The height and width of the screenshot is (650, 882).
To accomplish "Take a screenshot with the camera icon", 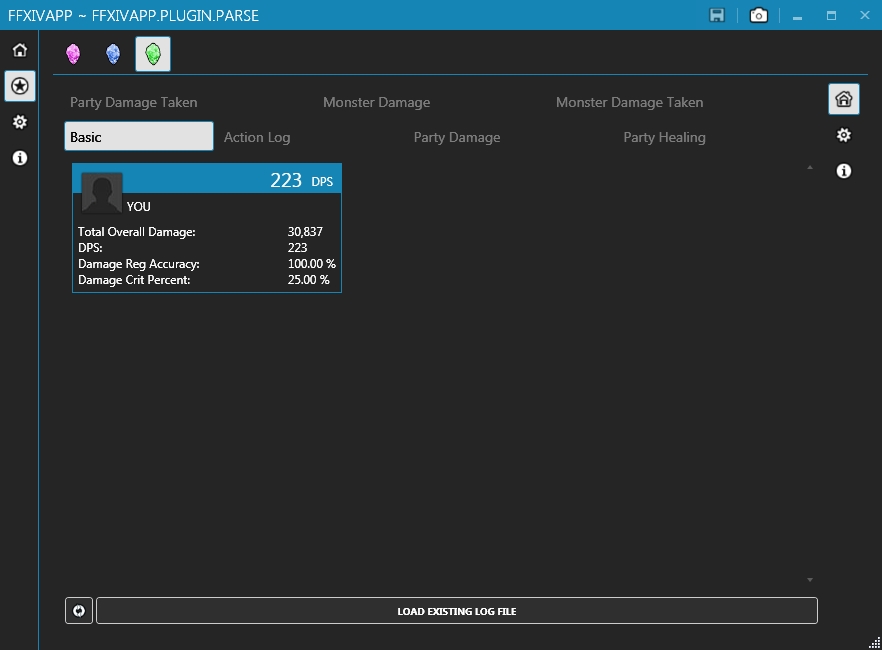I will (x=759, y=15).
